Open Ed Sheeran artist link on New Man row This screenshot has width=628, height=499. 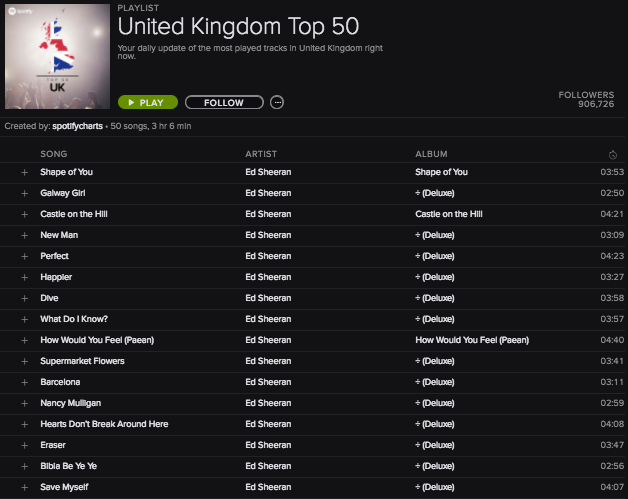pos(268,235)
